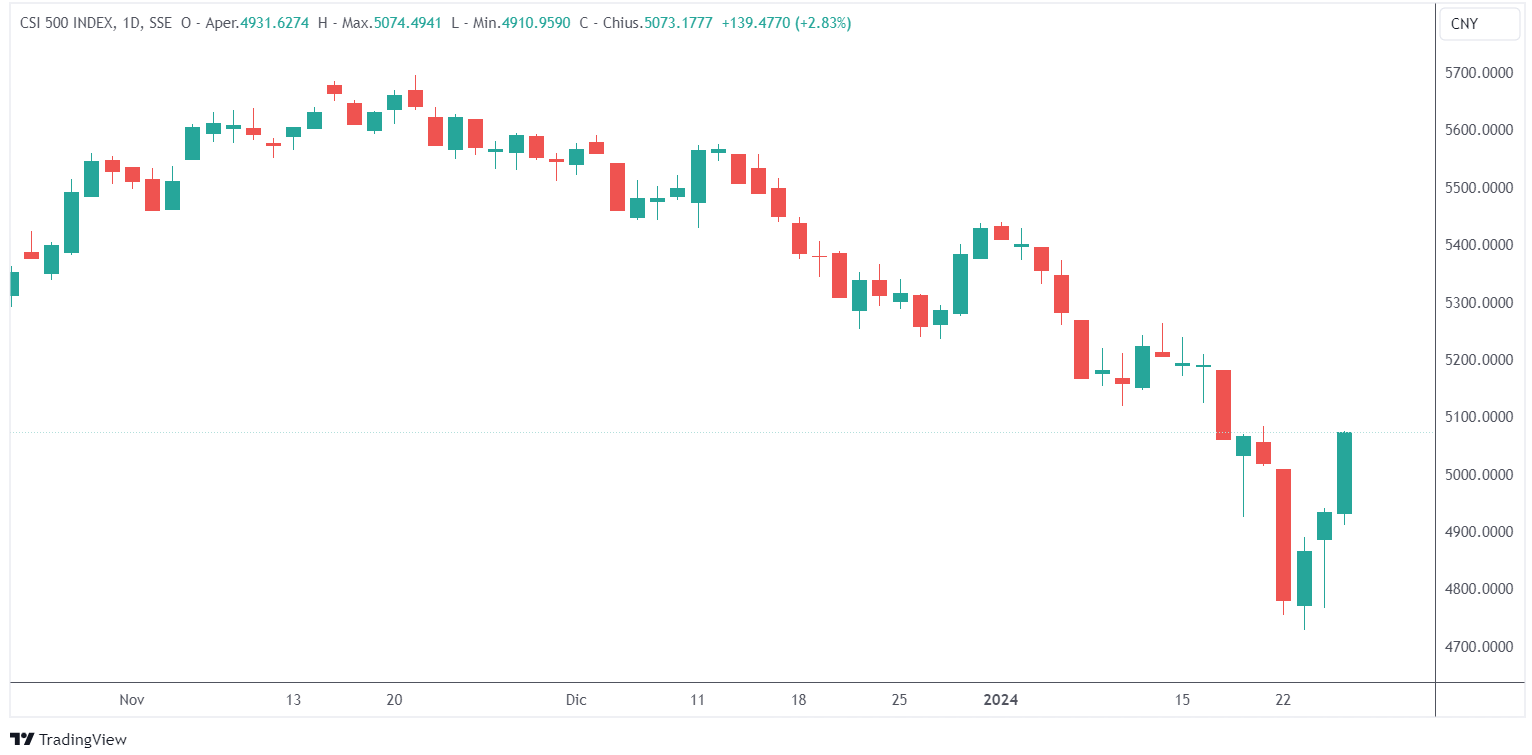
Task: Click the CSI 500 INDEX symbol title
Action: (x=67, y=23)
